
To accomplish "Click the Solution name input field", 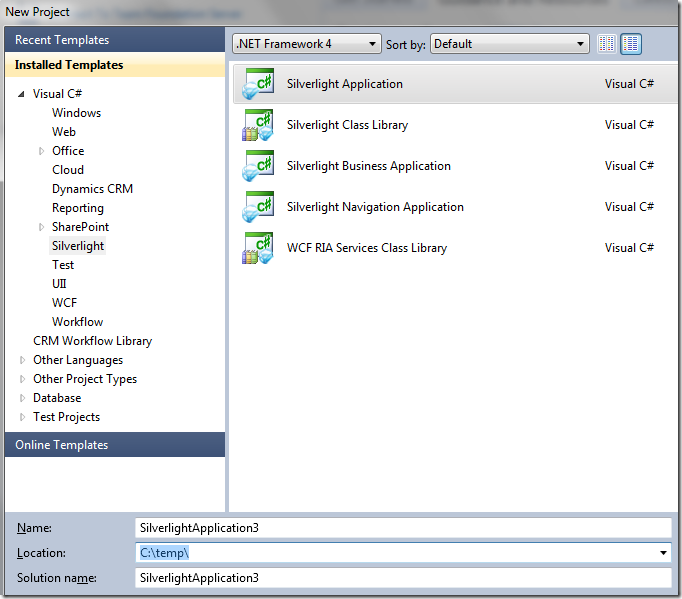I will coord(403,578).
